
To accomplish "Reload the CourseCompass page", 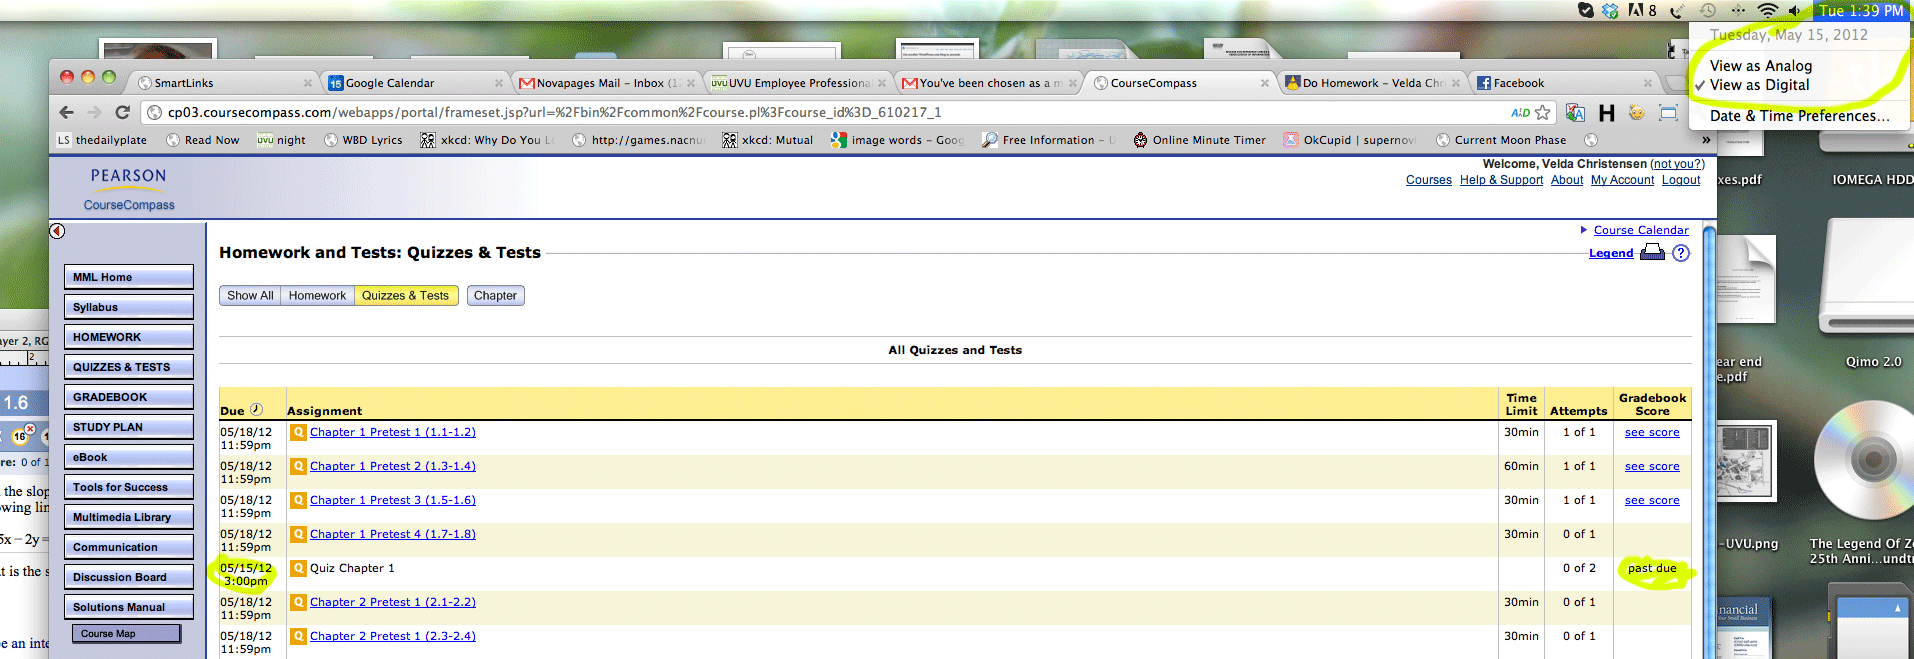I will [122, 112].
